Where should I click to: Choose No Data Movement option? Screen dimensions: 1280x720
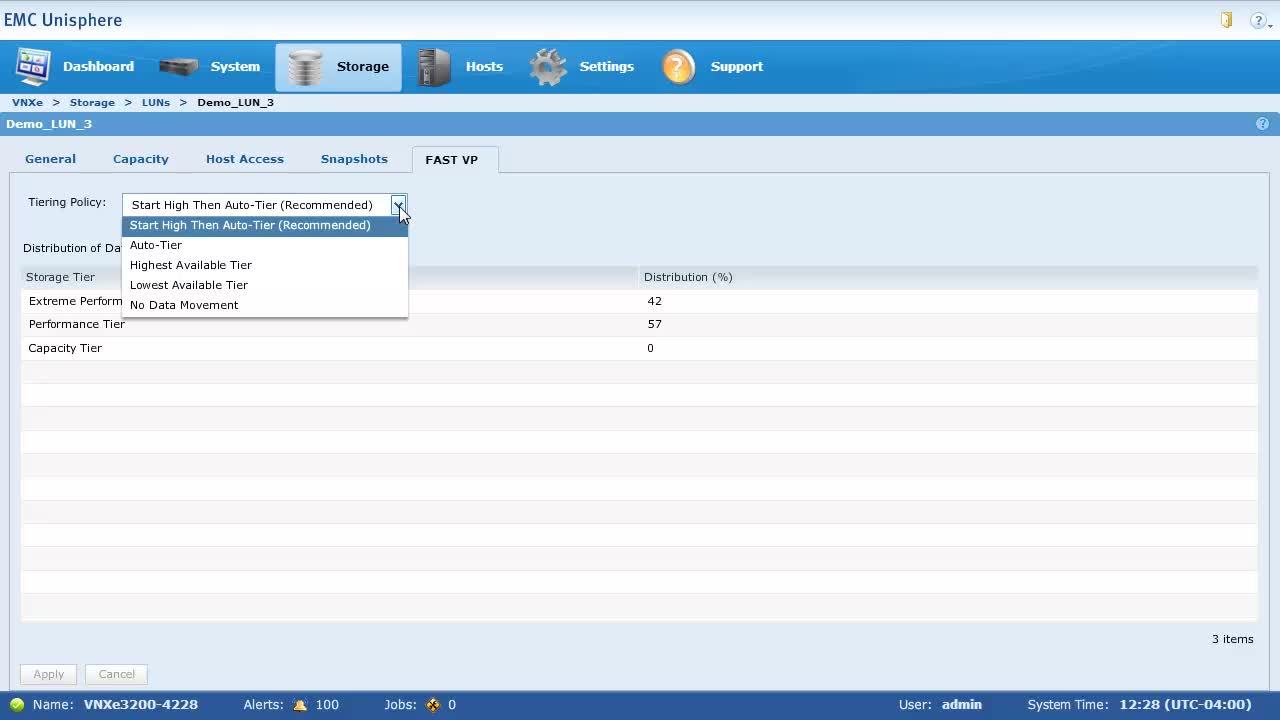click(x=265, y=305)
